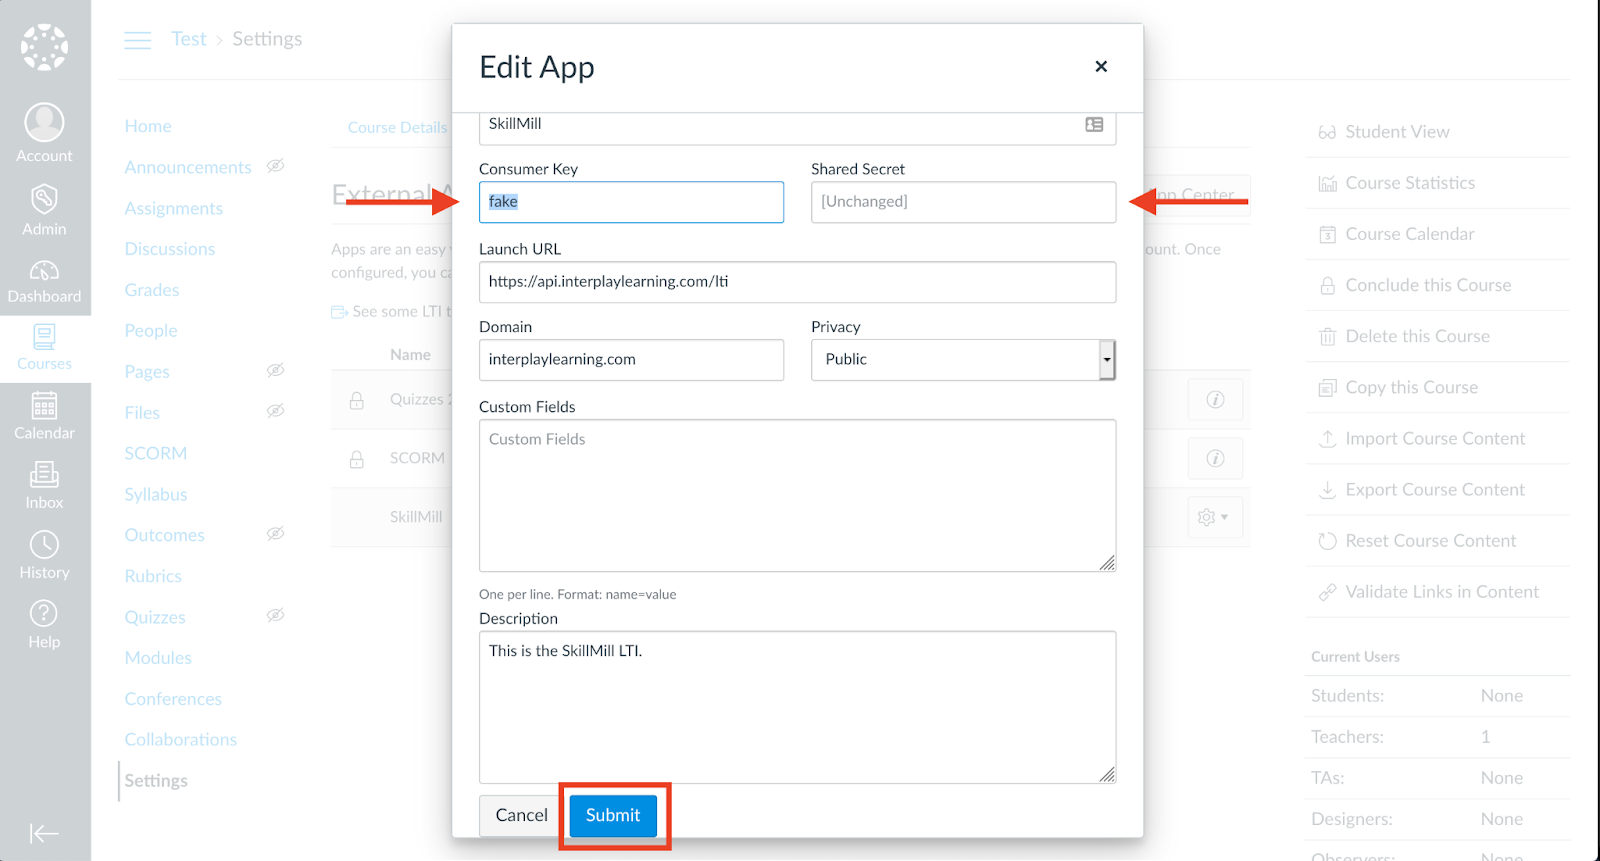Click the Copy this Course link

click(x=1411, y=388)
